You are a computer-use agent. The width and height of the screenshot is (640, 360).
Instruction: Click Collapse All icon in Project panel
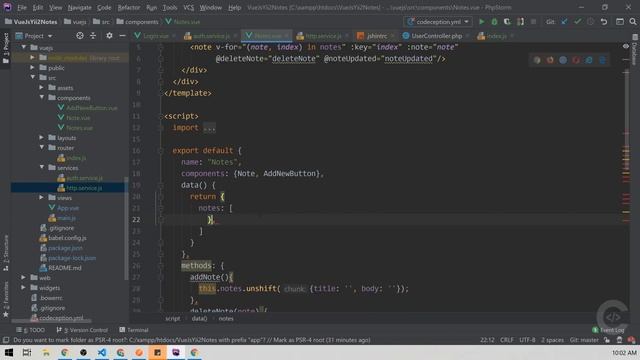click(x=93, y=36)
